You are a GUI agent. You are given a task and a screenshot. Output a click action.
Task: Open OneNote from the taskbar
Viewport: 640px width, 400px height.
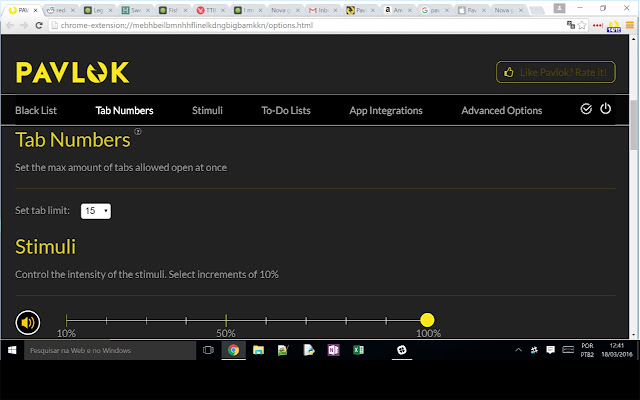[333, 350]
